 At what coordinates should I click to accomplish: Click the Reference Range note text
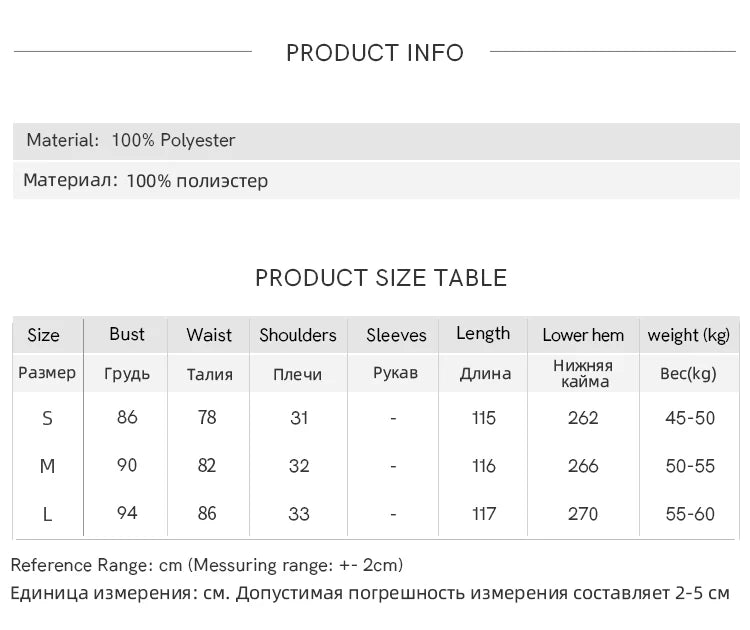[207, 565]
